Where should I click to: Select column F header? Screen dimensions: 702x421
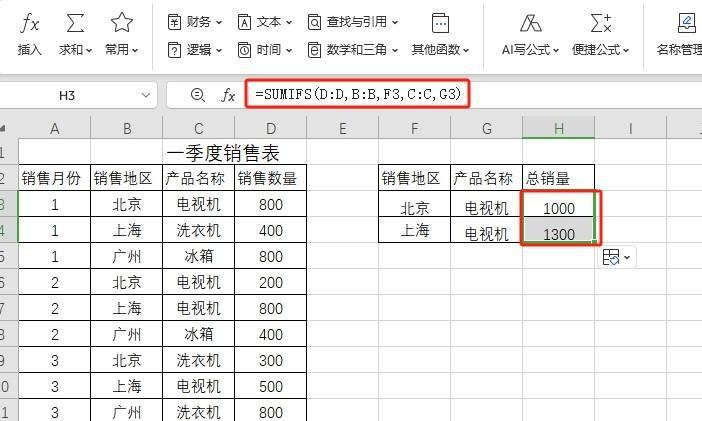pyautogui.click(x=415, y=129)
